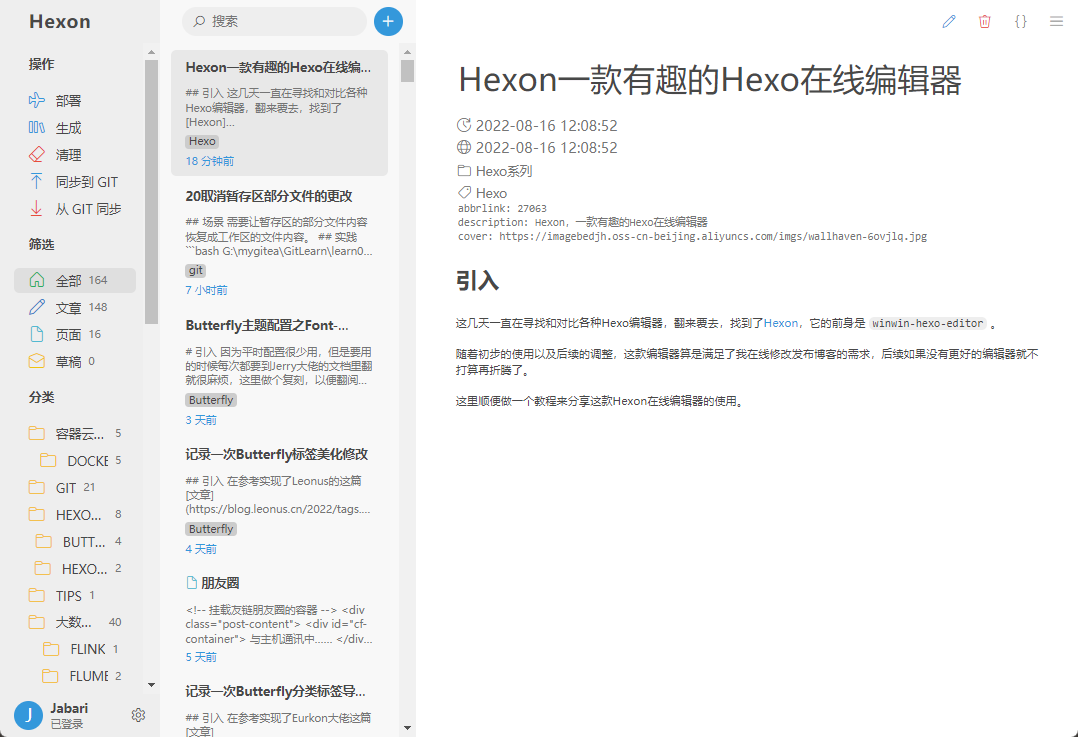Click the deploy (部署) icon
Screen dimensions: 1078x737
pos(36,100)
